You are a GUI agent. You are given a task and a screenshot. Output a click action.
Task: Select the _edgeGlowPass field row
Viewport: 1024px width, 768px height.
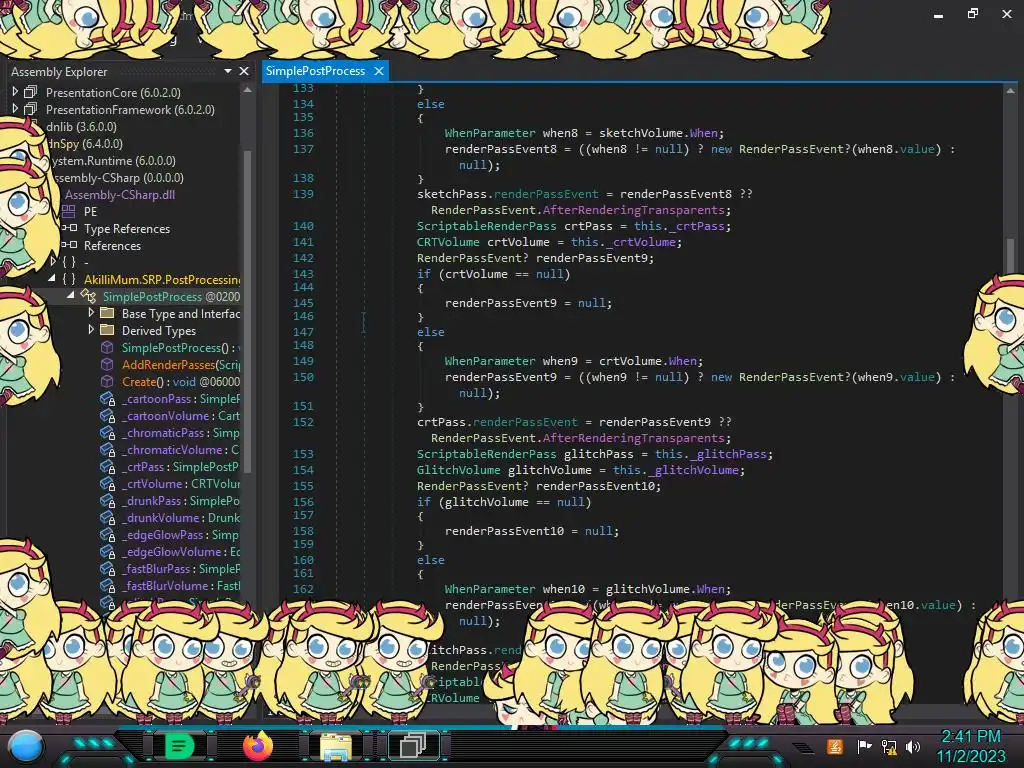pos(170,535)
